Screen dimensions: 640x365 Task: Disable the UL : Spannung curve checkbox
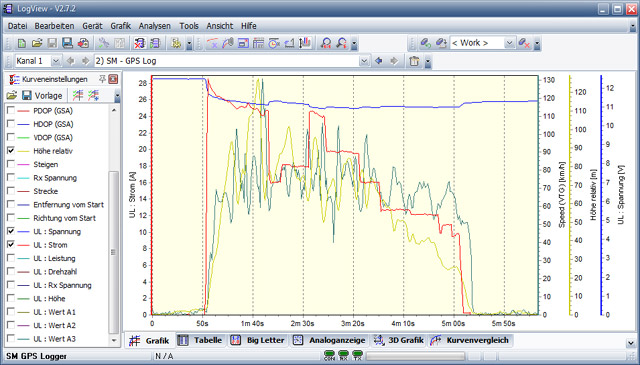coord(11,231)
